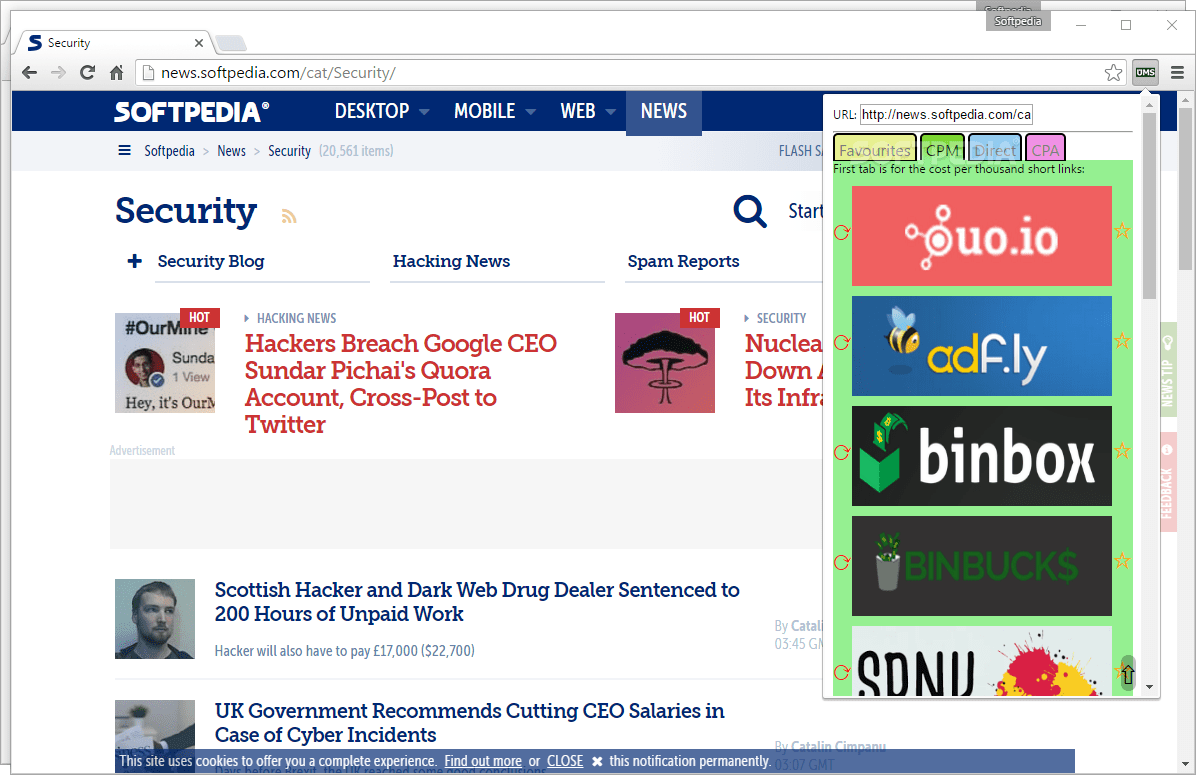The height and width of the screenshot is (775, 1196).
Task: Click the Security breadcrumb link
Action: click(x=289, y=151)
